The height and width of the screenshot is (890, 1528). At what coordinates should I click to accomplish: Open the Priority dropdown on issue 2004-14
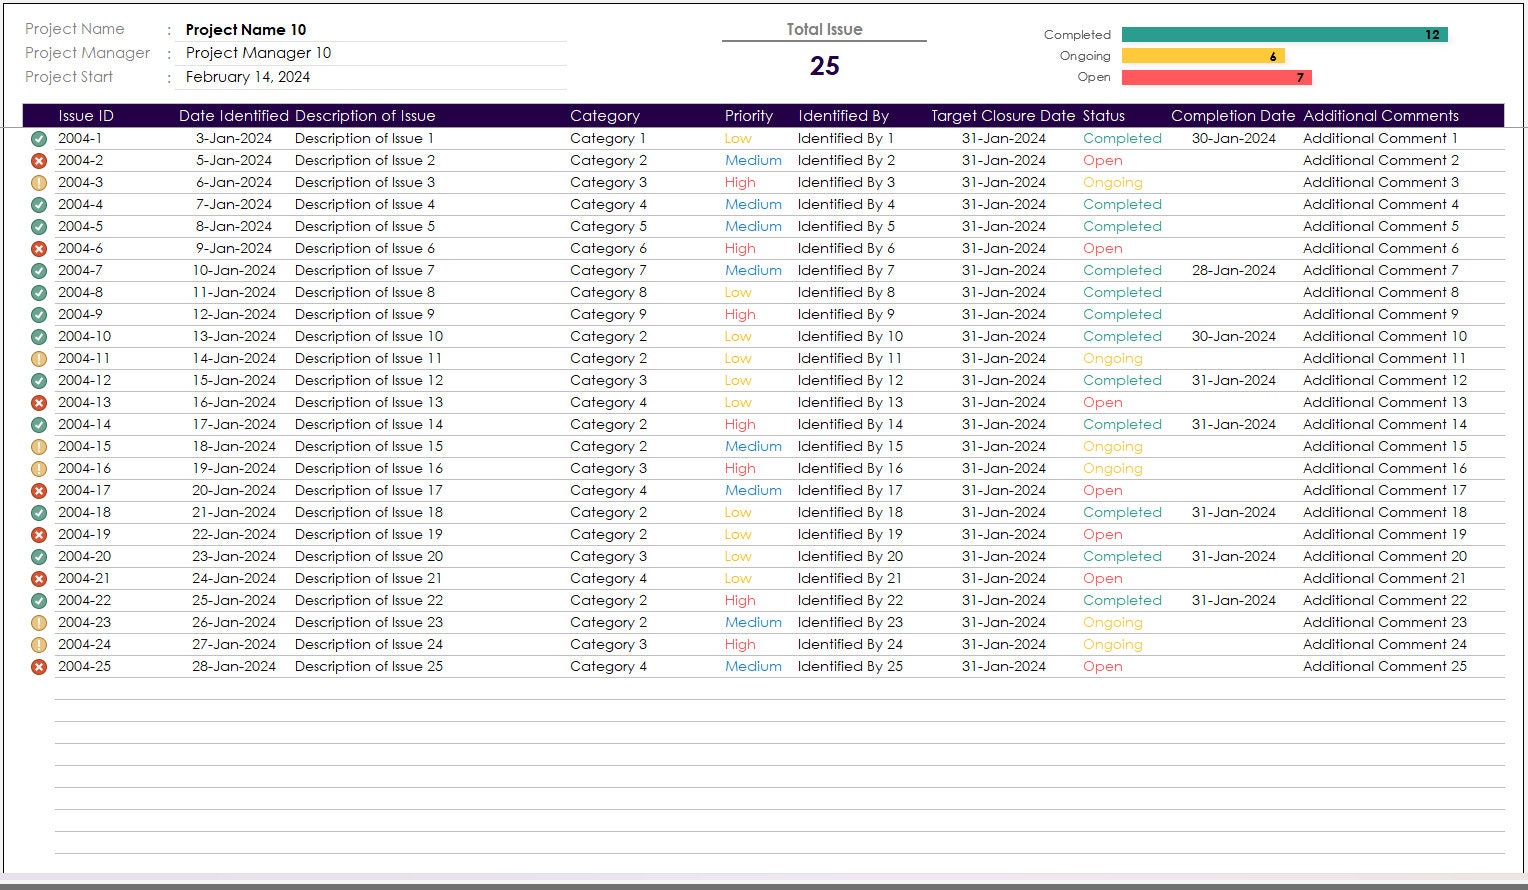[740, 424]
